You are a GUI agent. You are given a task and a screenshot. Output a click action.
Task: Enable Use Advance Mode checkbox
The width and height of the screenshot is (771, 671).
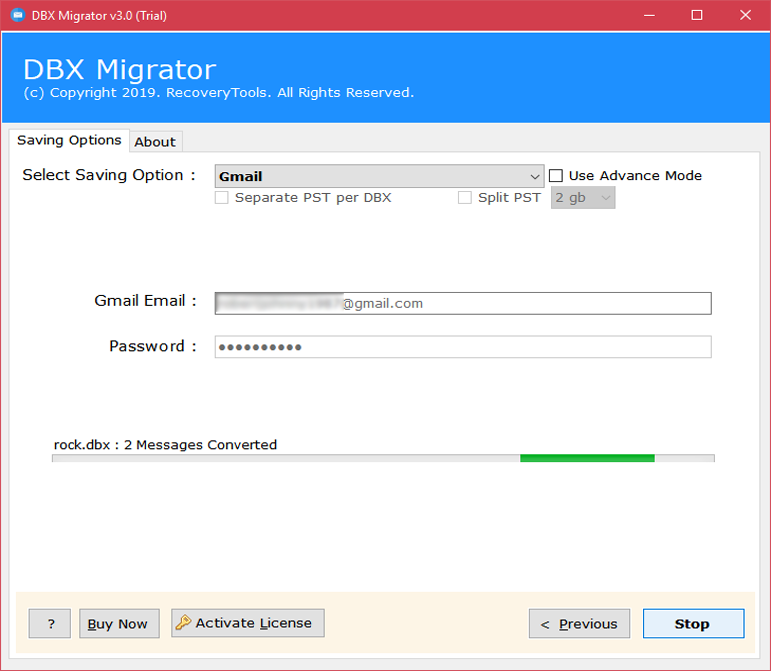coord(556,175)
